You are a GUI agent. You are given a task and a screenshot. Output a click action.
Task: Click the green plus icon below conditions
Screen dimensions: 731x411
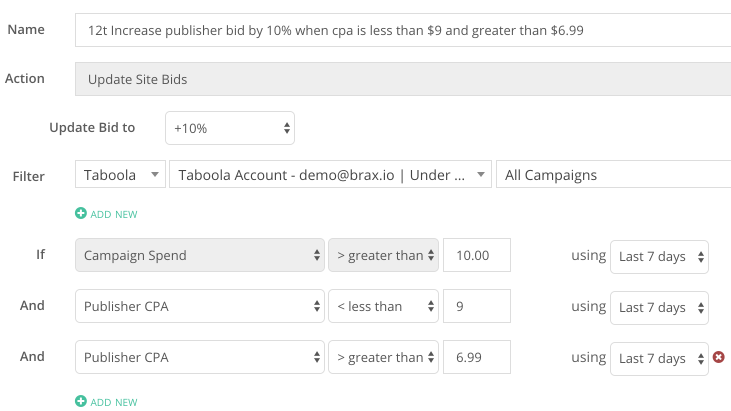81,401
